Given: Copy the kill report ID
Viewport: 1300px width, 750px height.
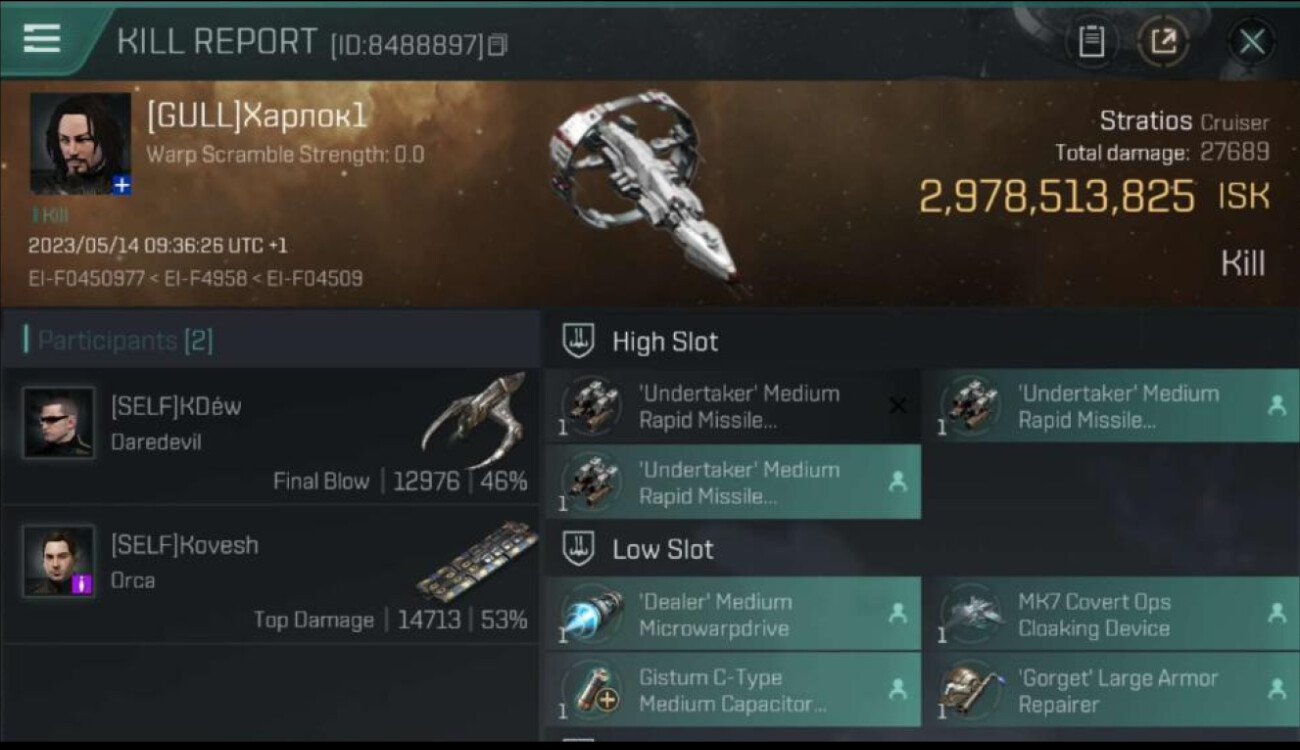Looking at the screenshot, I should tap(498, 45).
